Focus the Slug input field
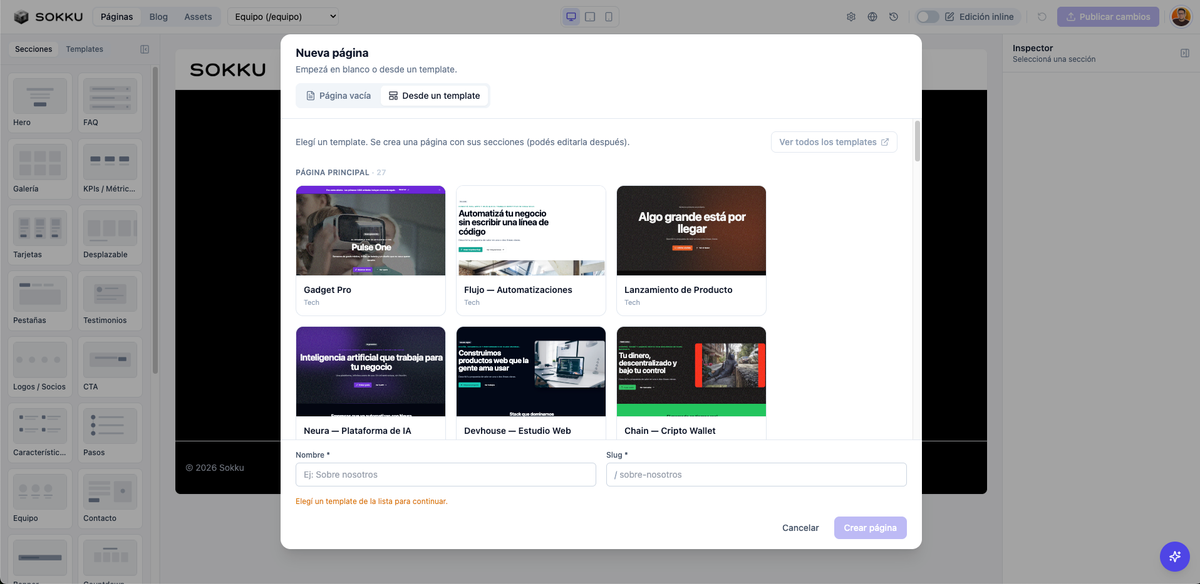This screenshot has width=1200, height=584. pos(756,474)
